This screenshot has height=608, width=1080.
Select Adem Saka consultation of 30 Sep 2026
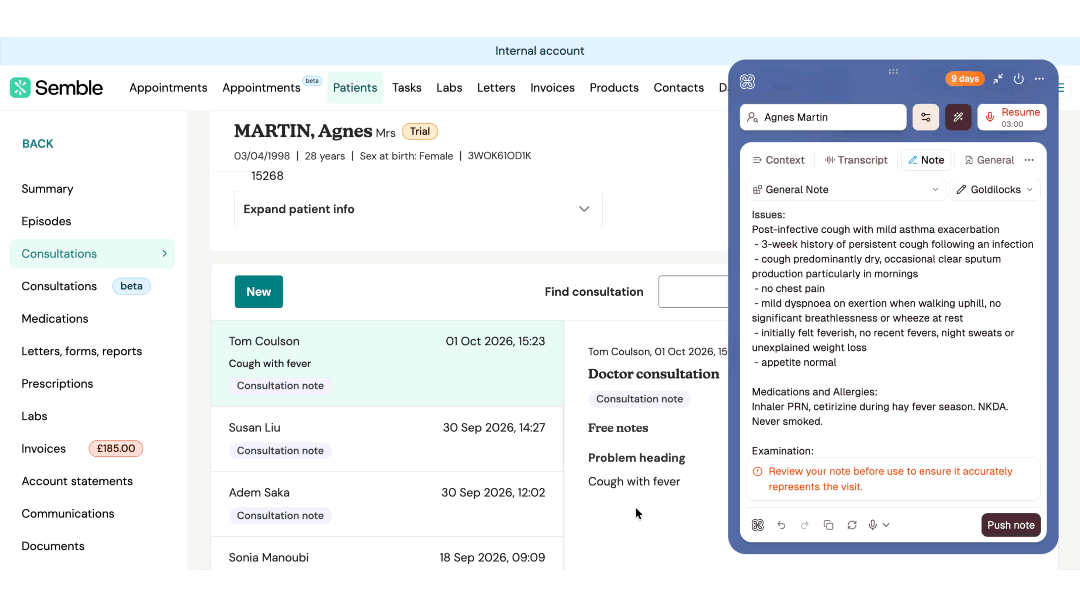click(x=387, y=504)
